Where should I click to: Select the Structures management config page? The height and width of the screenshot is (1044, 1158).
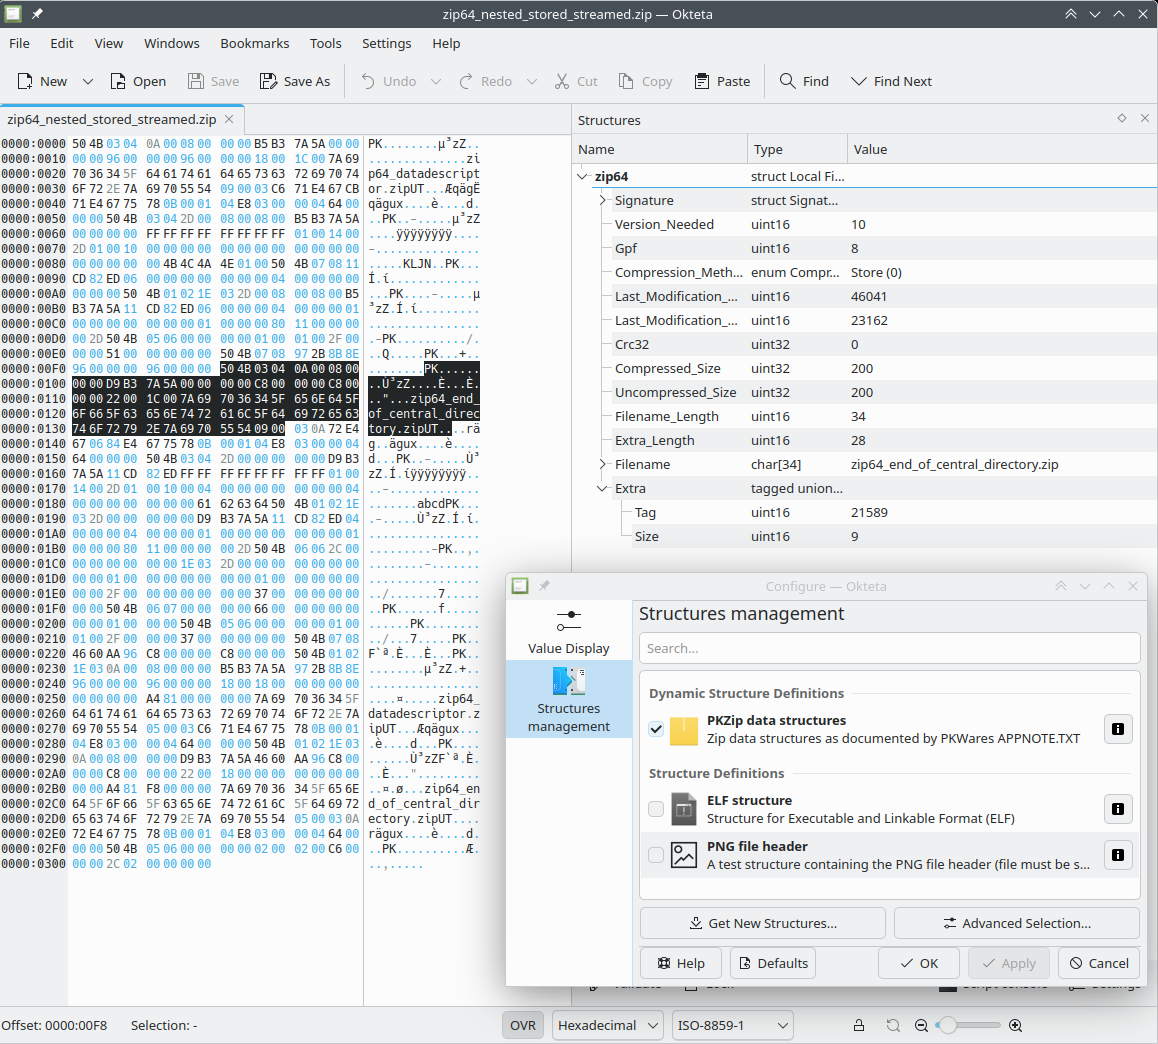click(569, 700)
